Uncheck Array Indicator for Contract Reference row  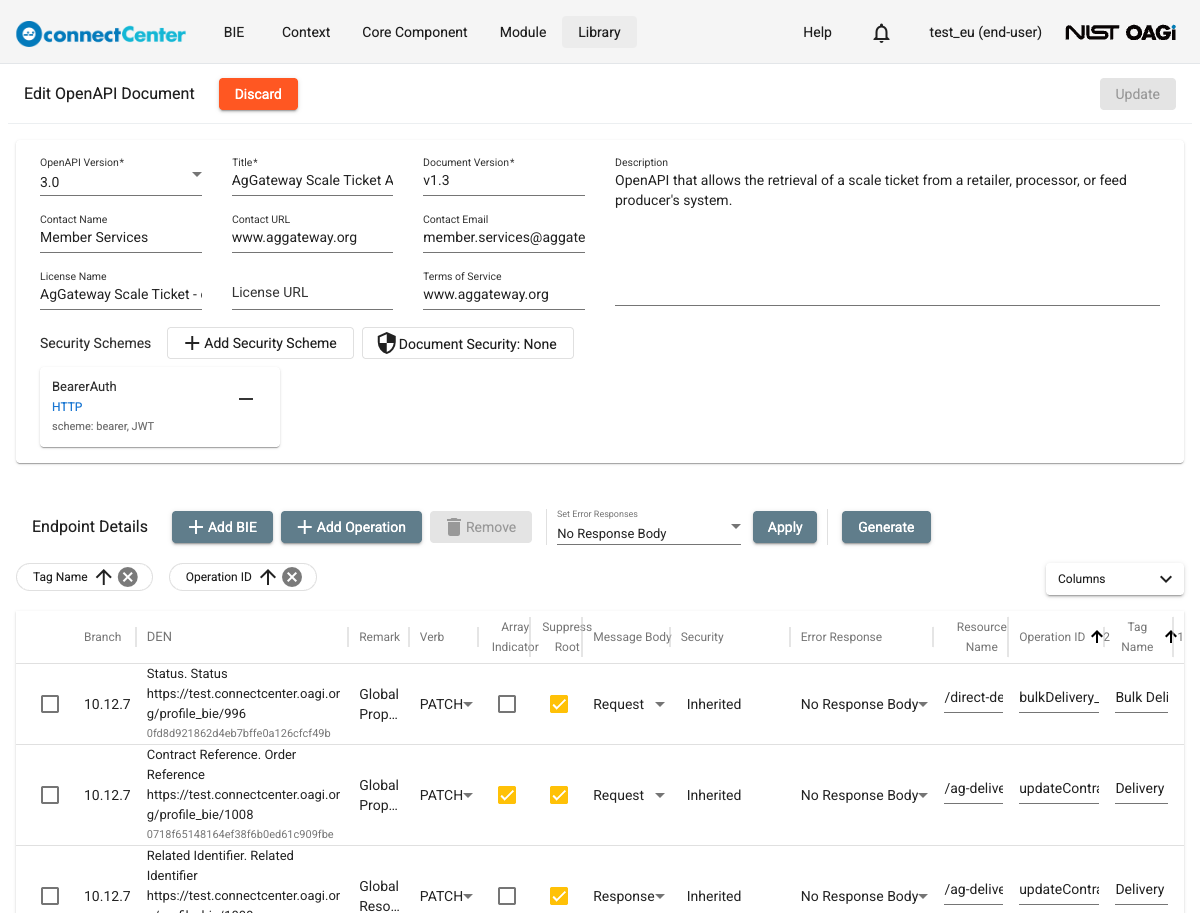[x=507, y=795]
